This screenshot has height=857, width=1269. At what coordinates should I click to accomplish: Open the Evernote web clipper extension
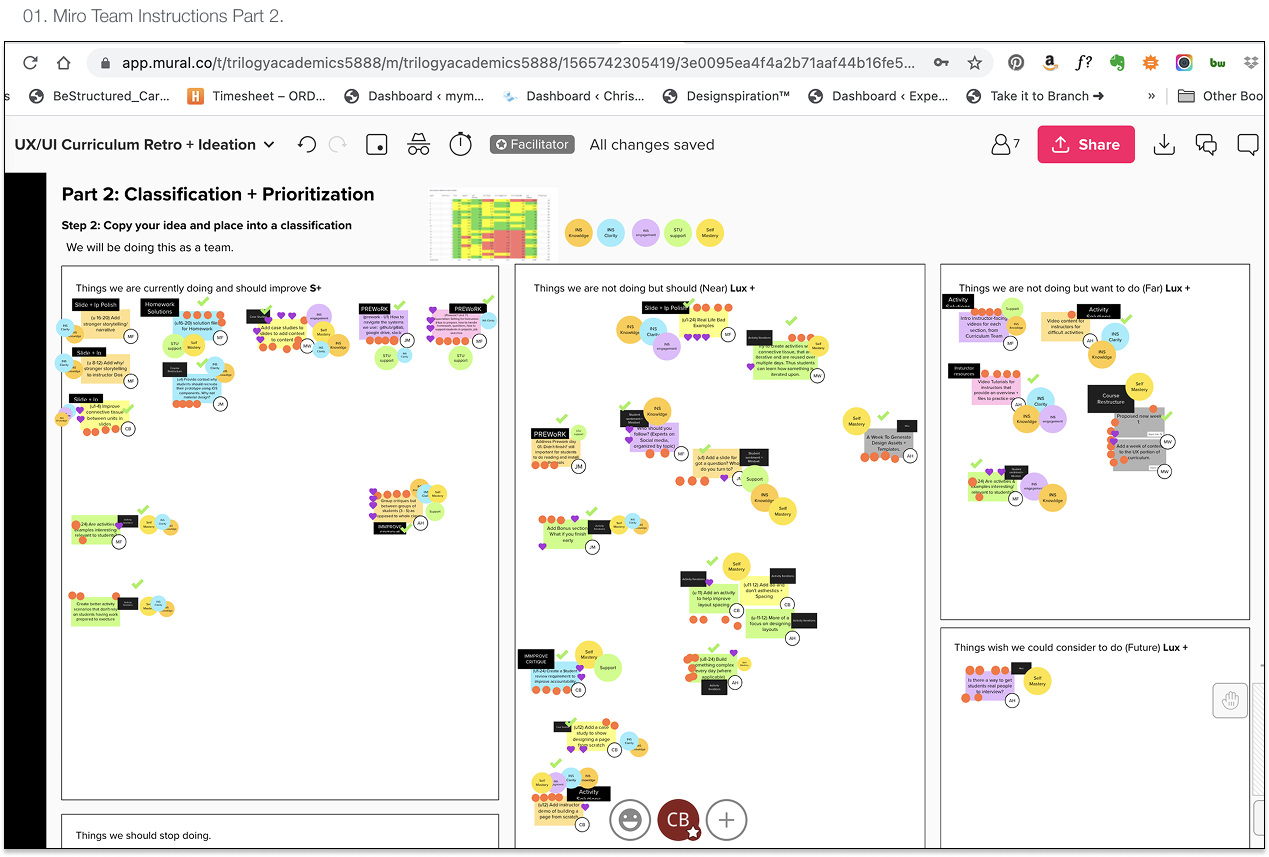click(x=1117, y=63)
